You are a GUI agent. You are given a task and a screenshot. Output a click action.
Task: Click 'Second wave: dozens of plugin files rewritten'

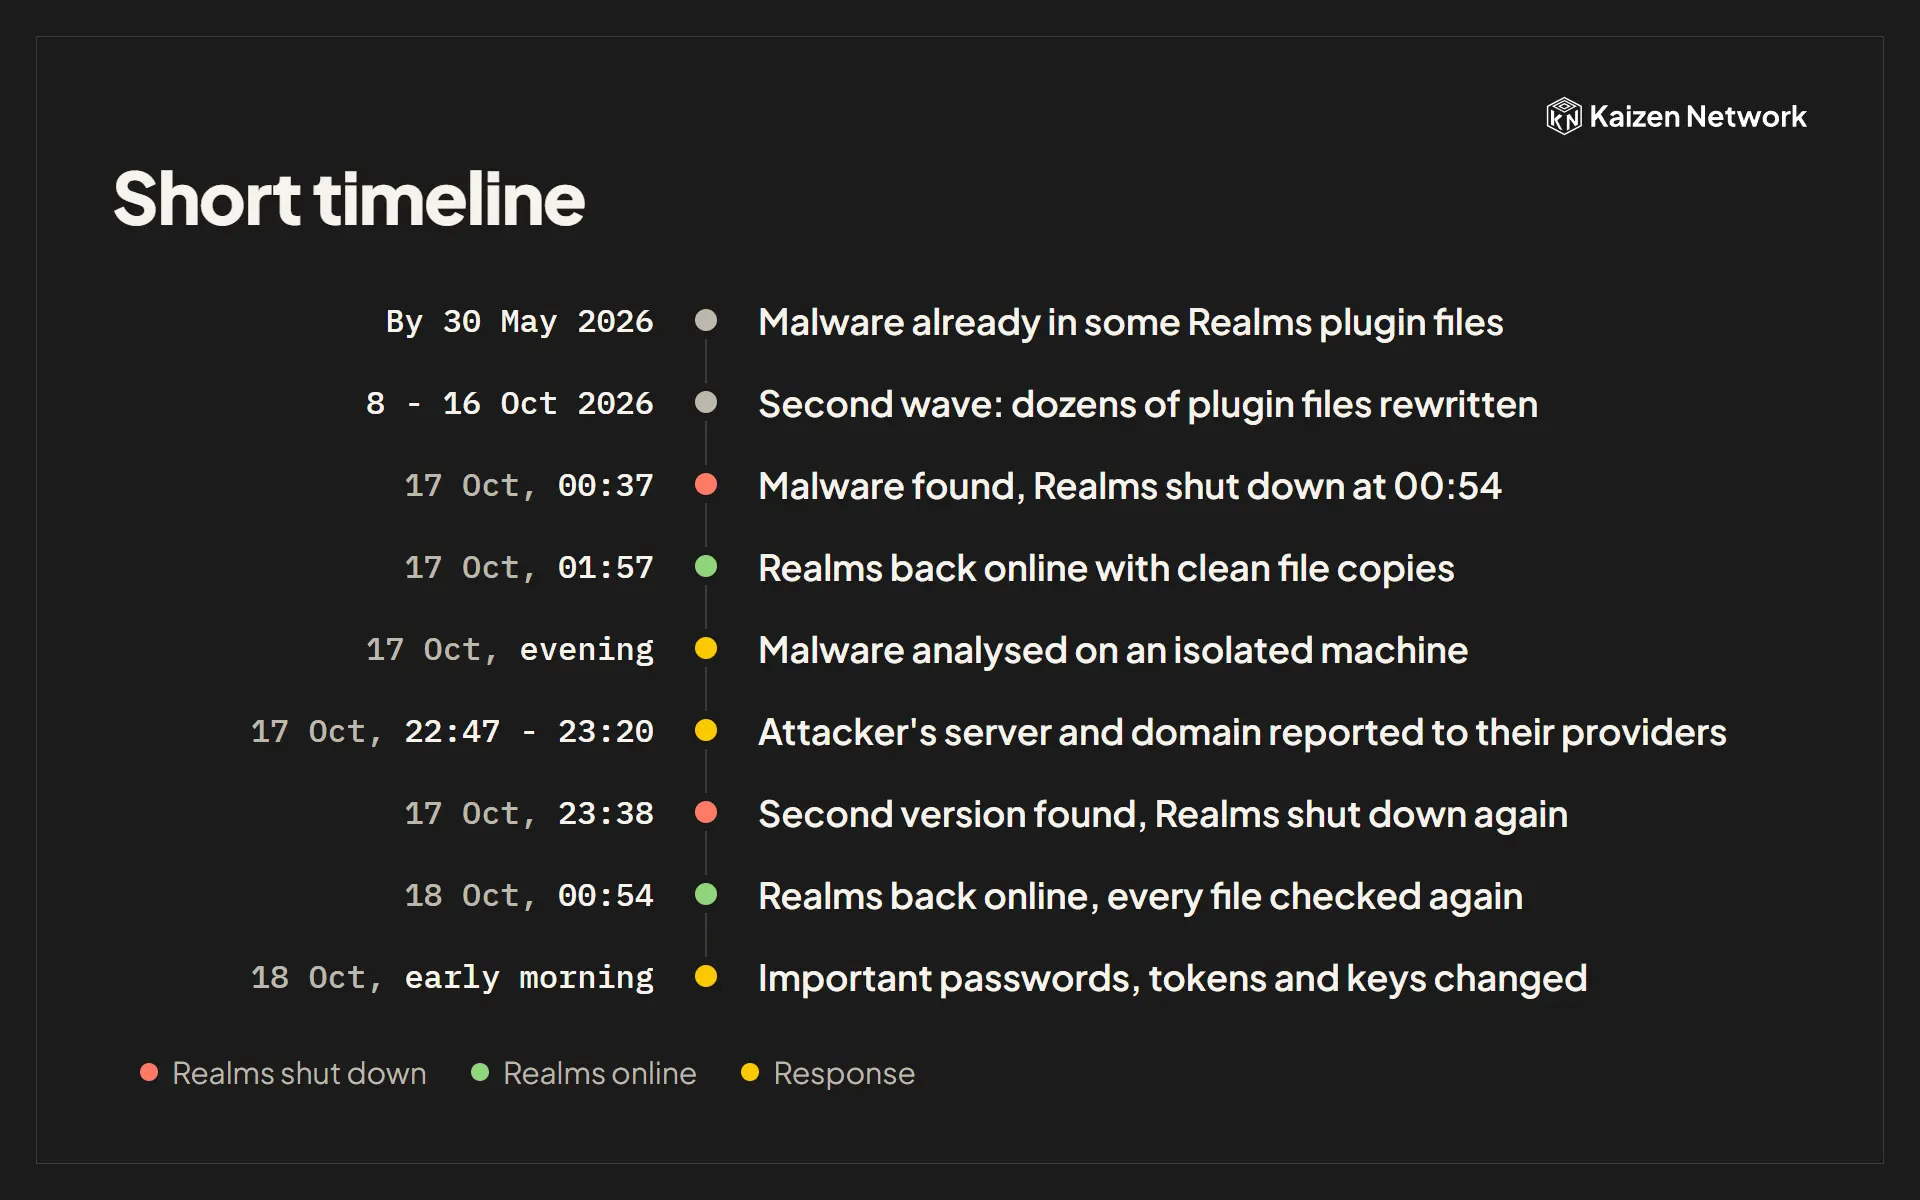[1148, 405]
